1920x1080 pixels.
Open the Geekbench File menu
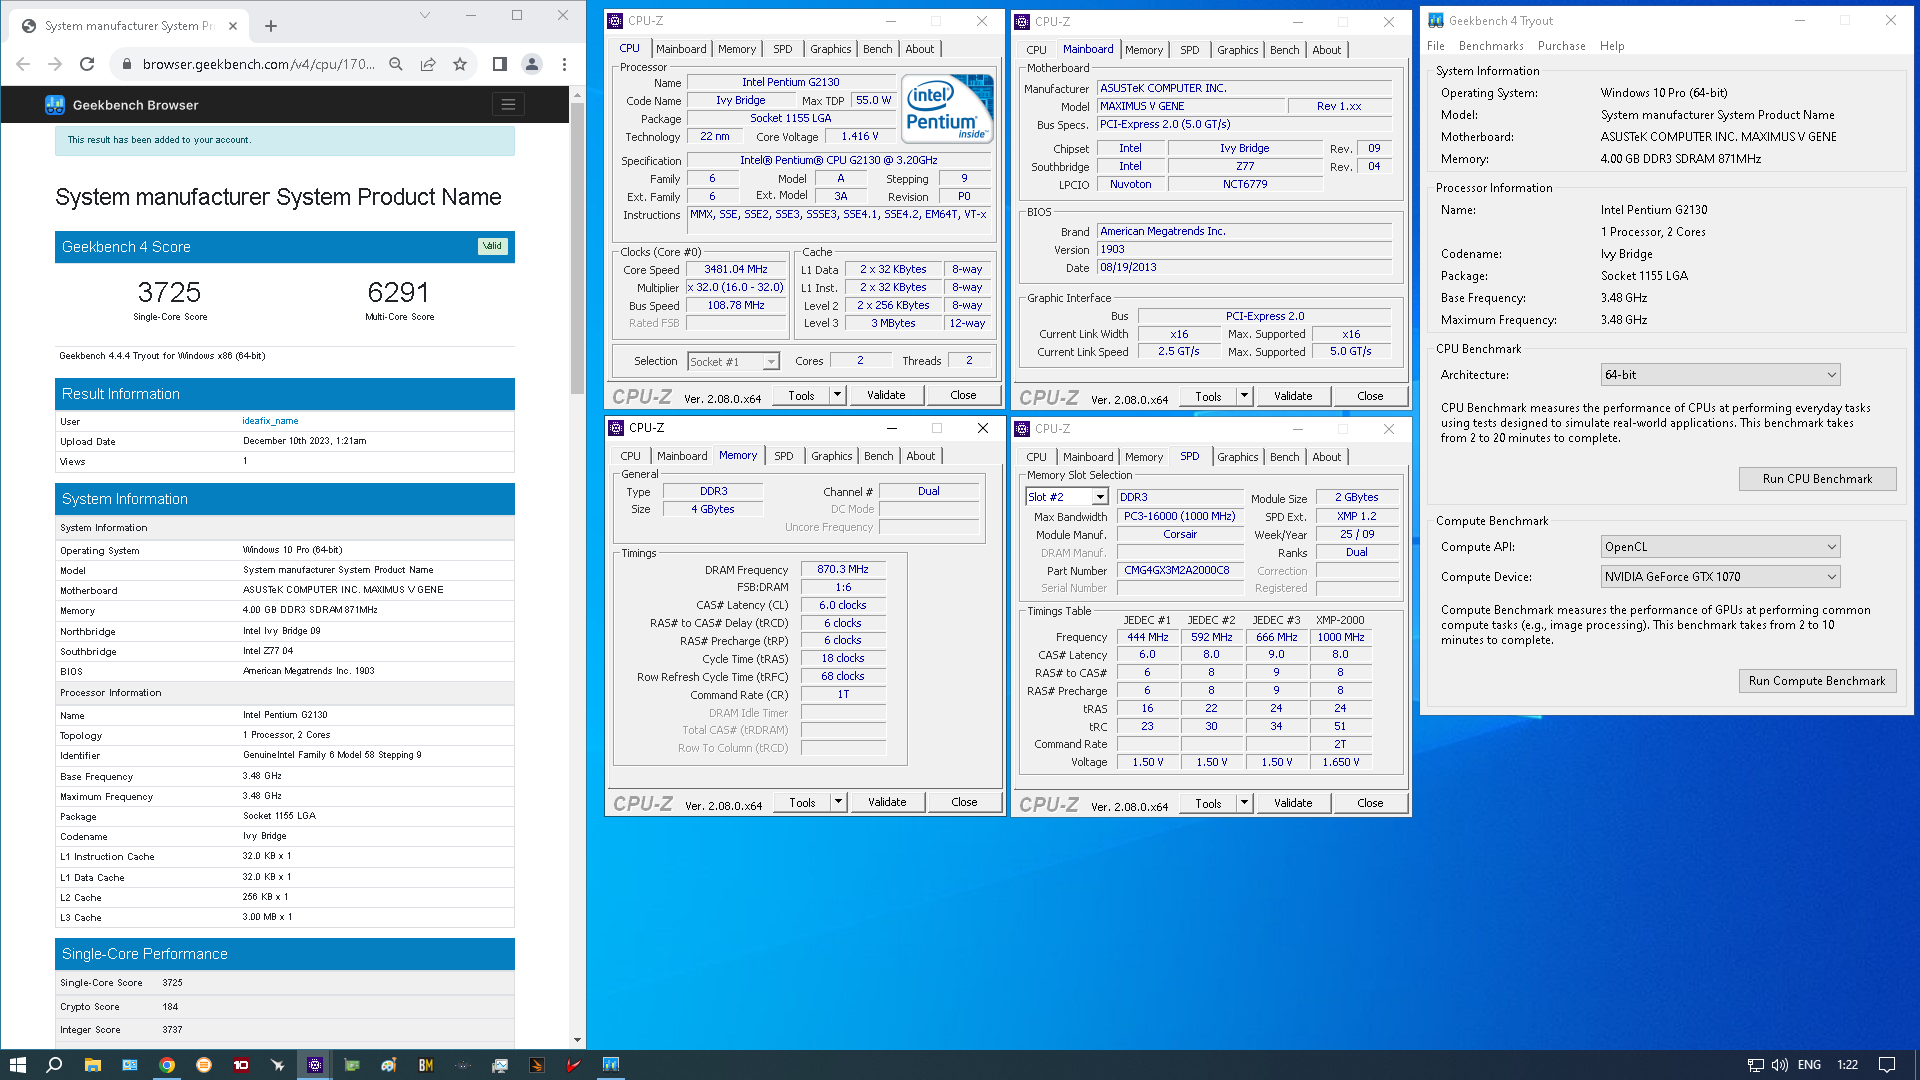click(1436, 46)
